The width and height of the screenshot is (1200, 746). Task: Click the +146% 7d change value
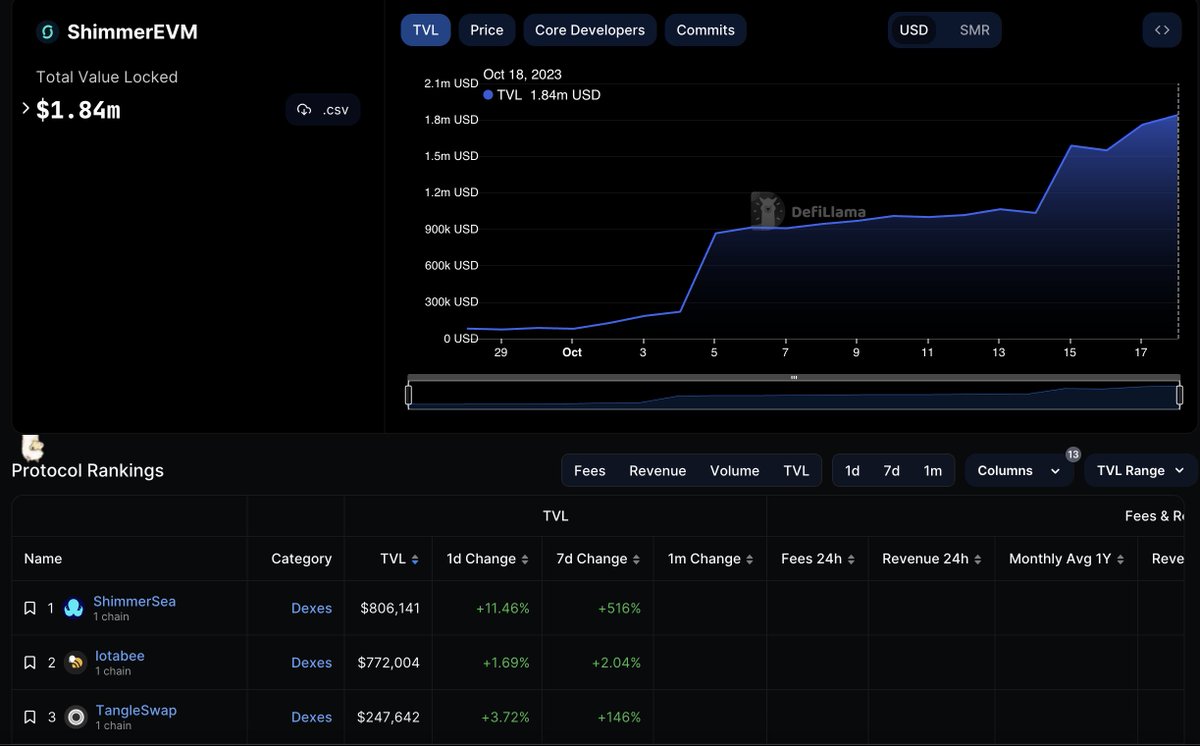coord(619,717)
